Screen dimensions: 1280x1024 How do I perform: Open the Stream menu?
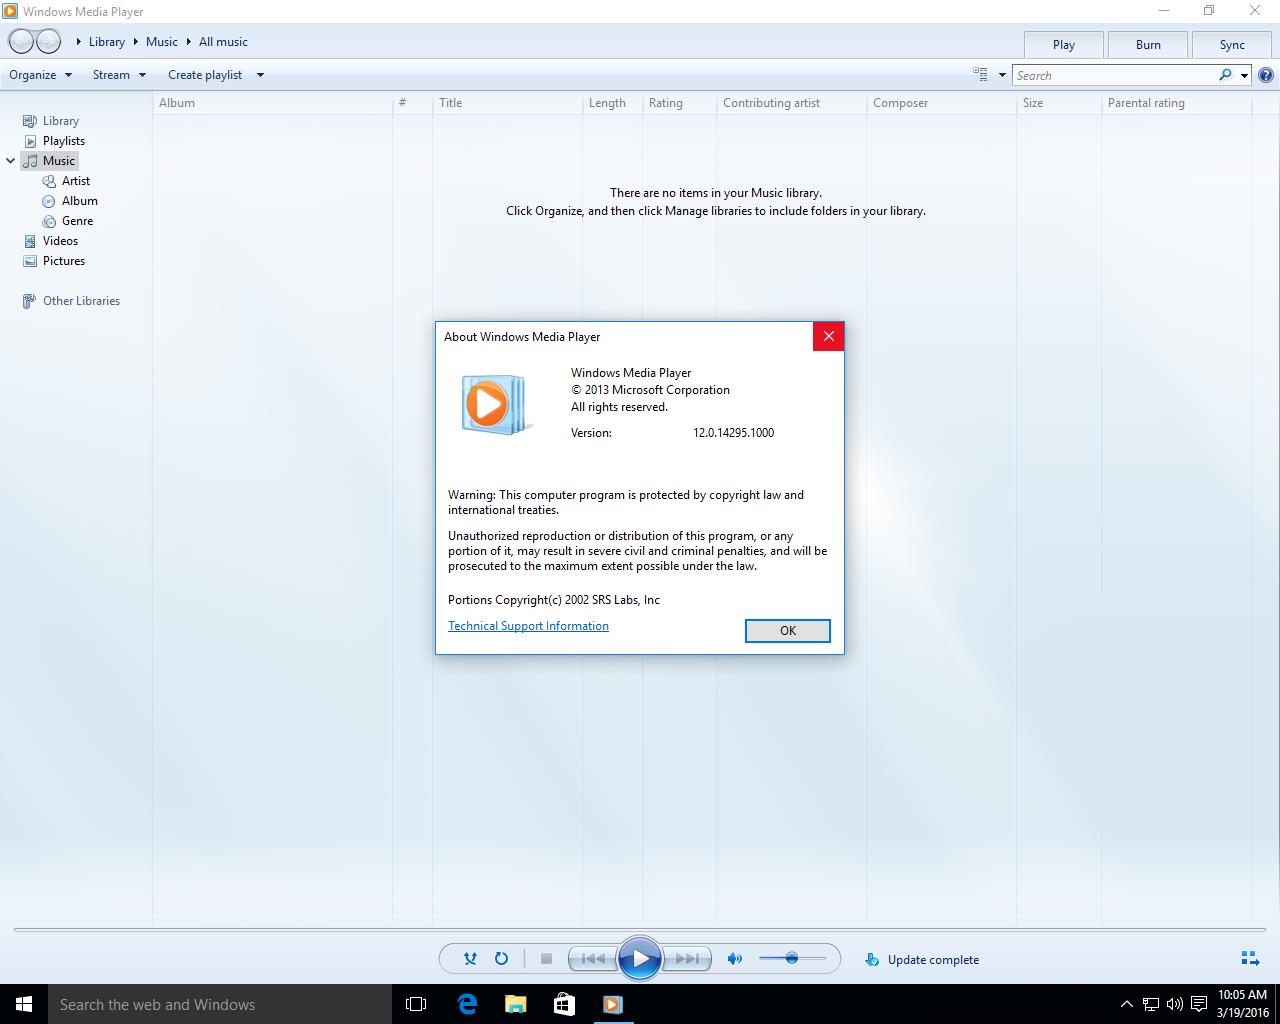point(119,74)
